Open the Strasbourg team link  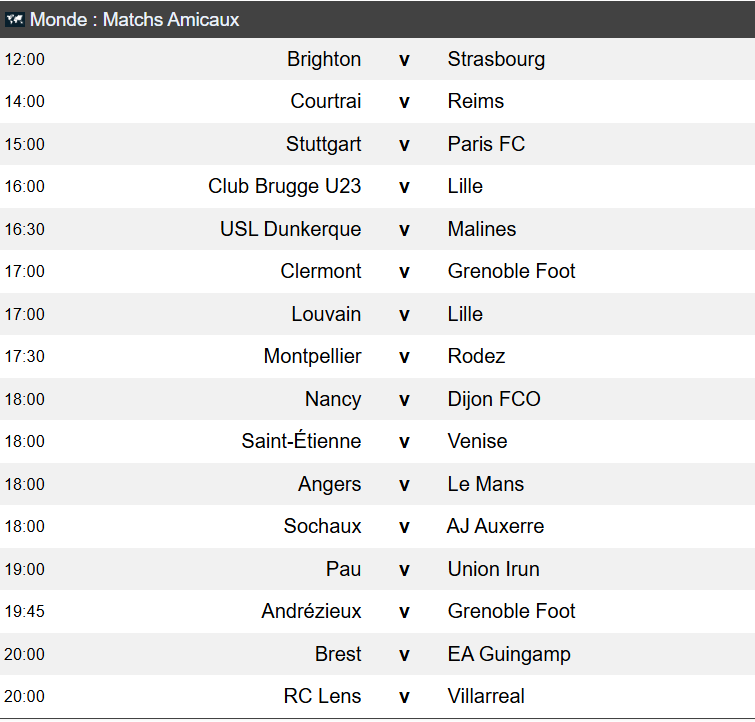(x=496, y=60)
